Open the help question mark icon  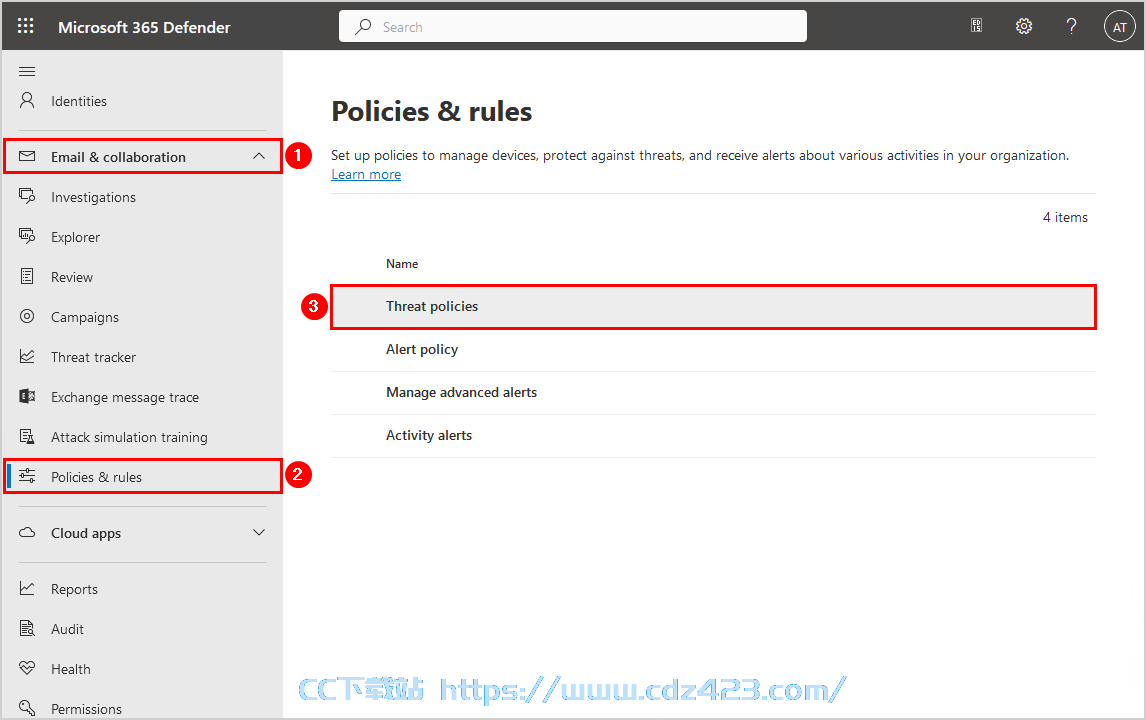tap(1071, 26)
